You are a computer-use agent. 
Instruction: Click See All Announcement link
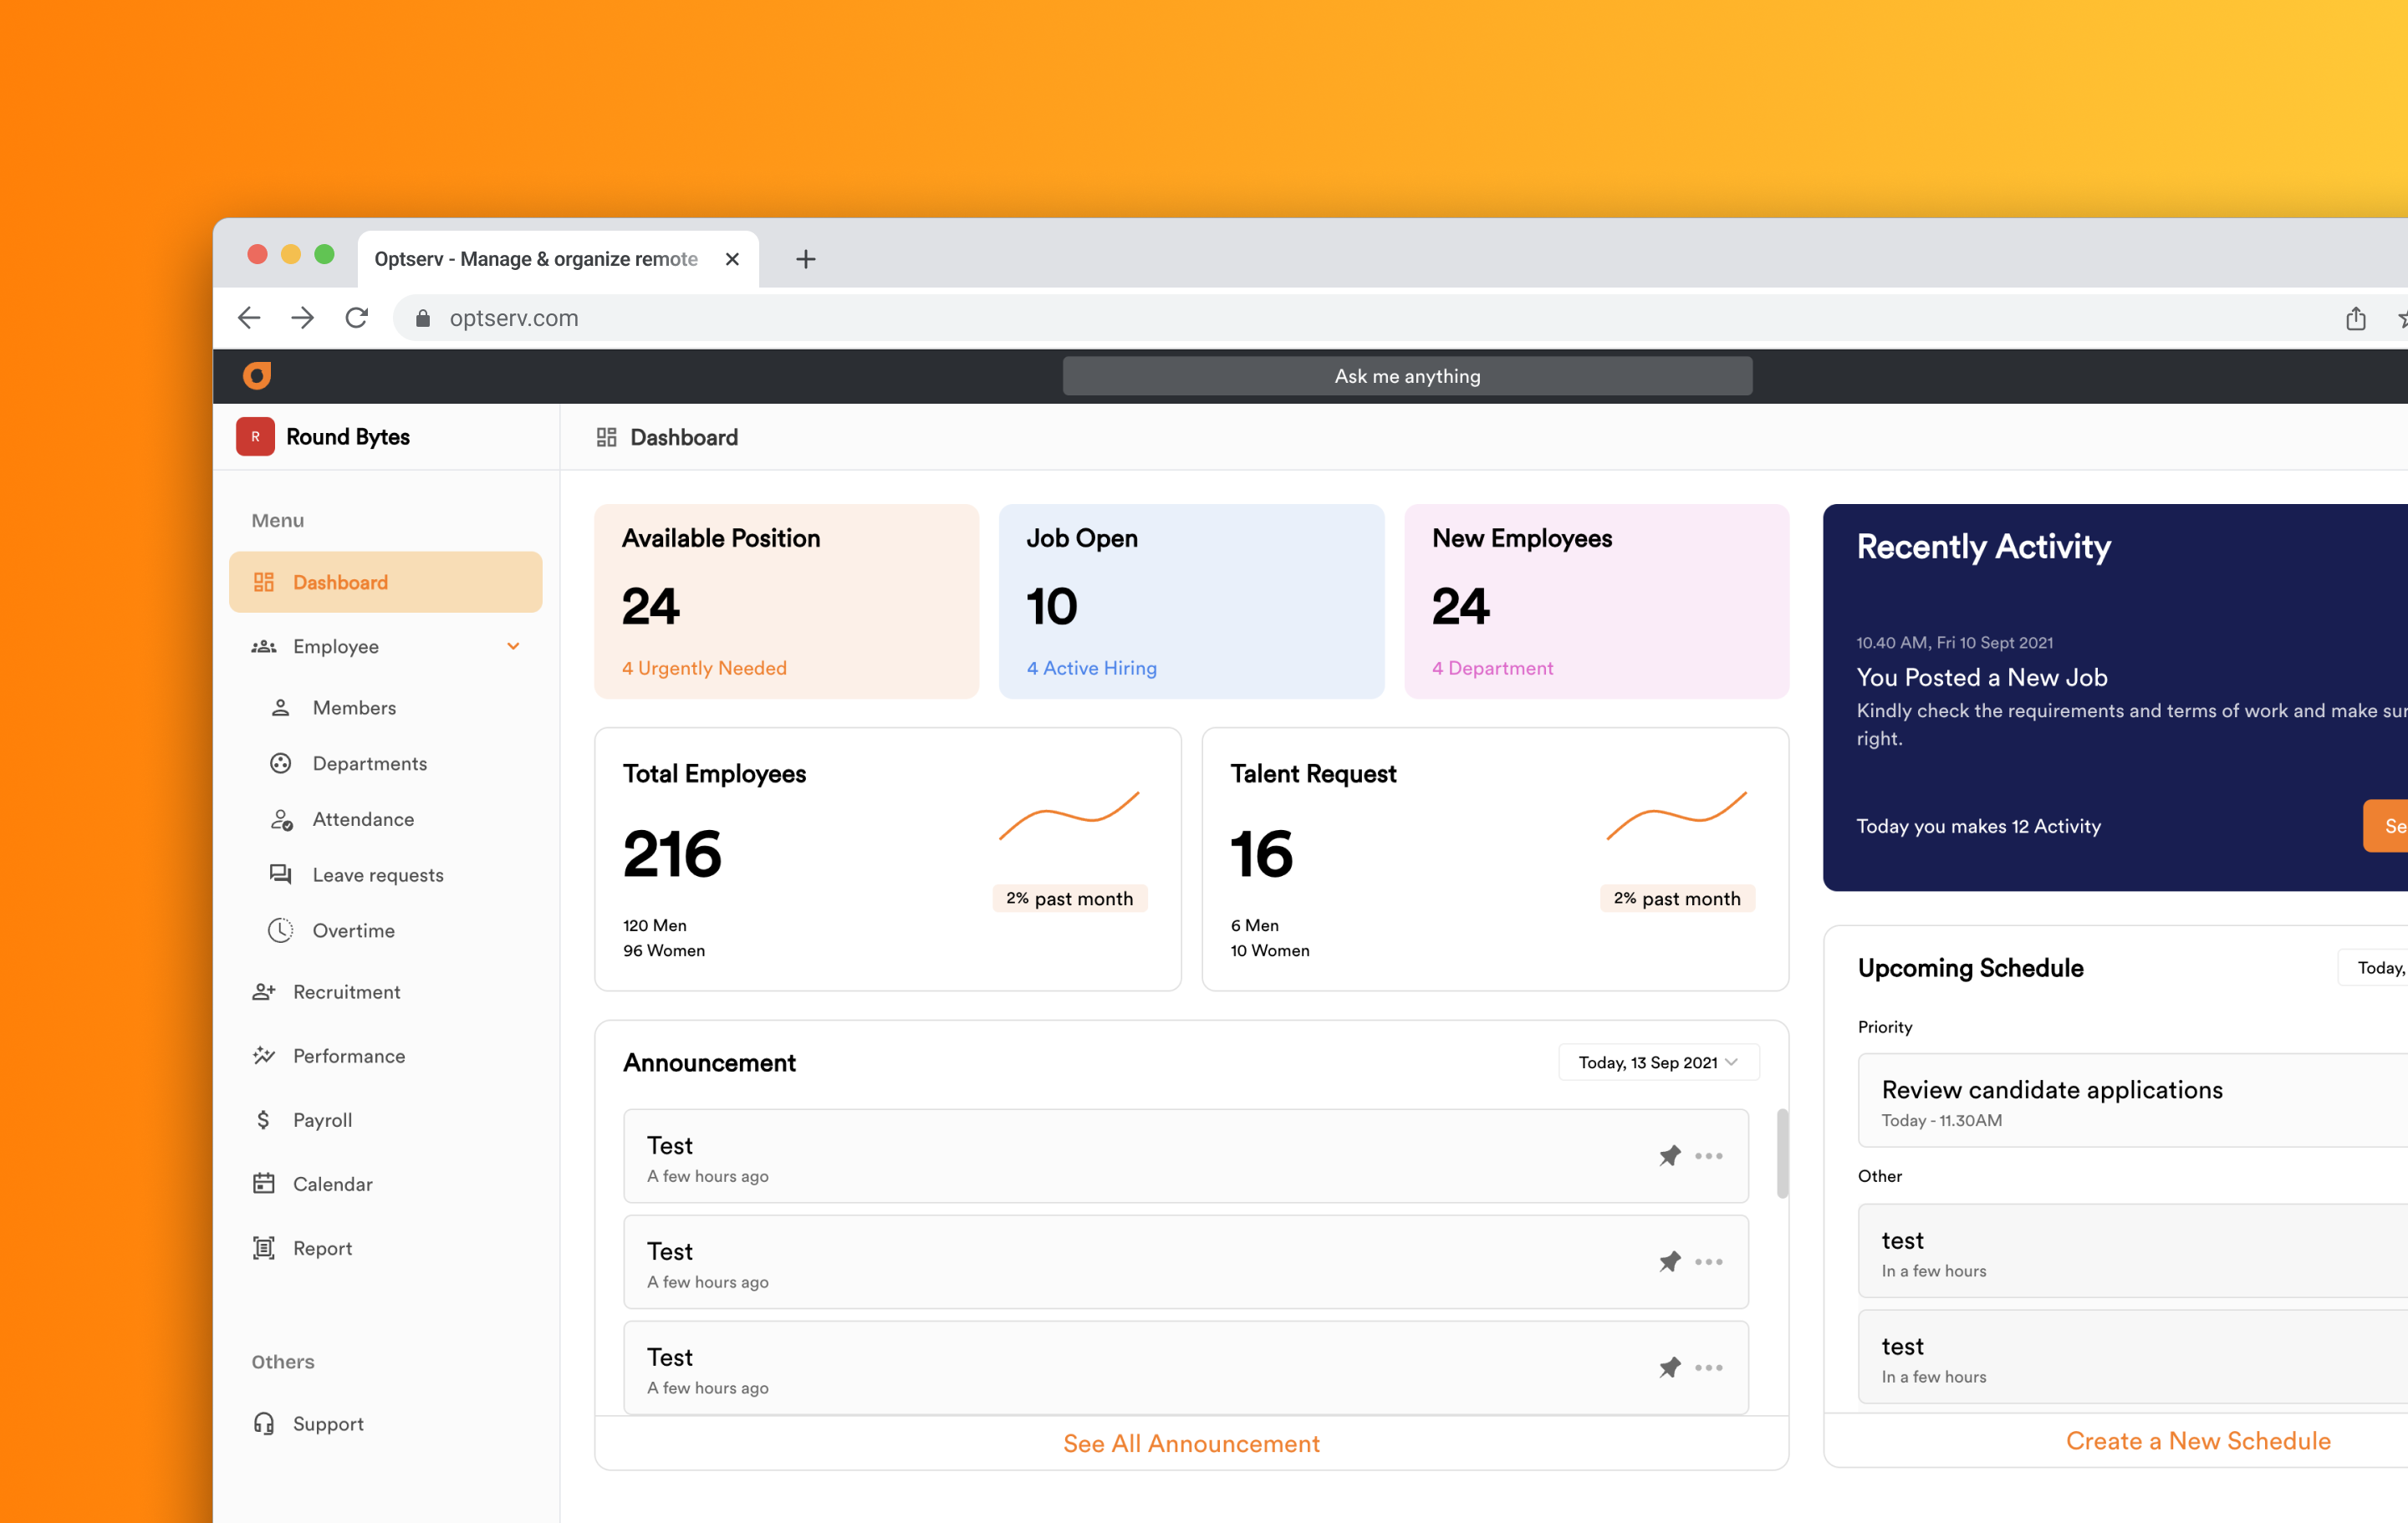tap(1191, 1442)
